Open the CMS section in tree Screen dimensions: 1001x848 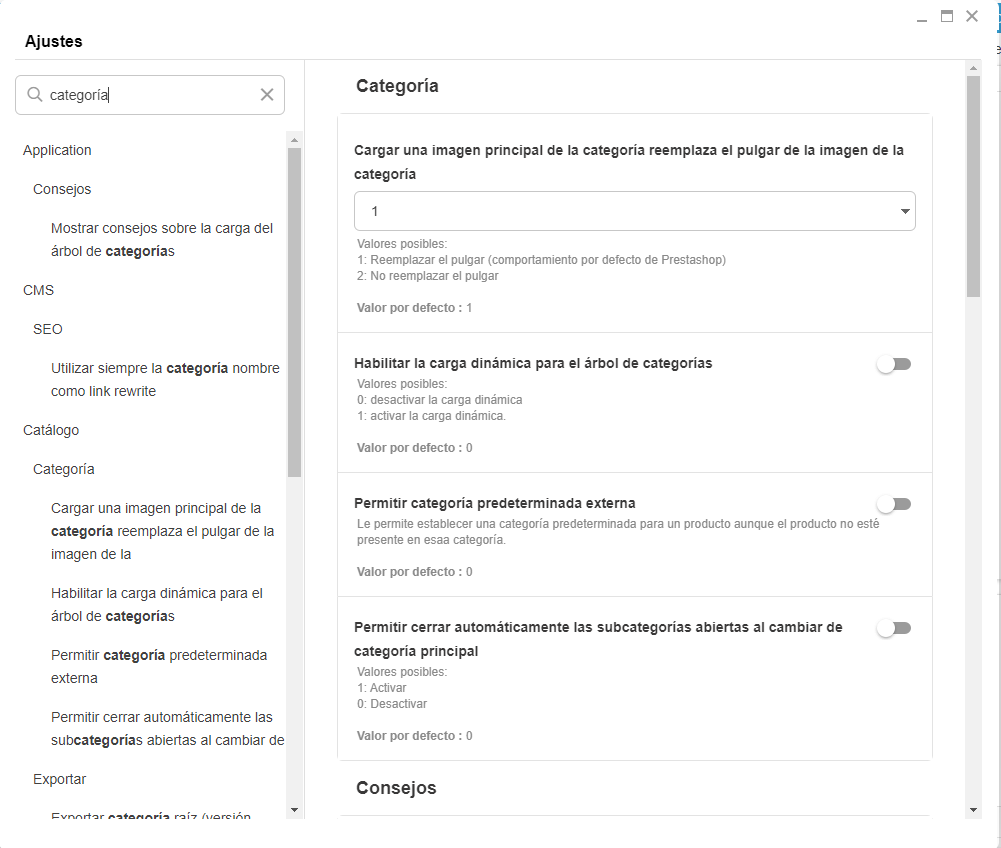[x=38, y=290]
